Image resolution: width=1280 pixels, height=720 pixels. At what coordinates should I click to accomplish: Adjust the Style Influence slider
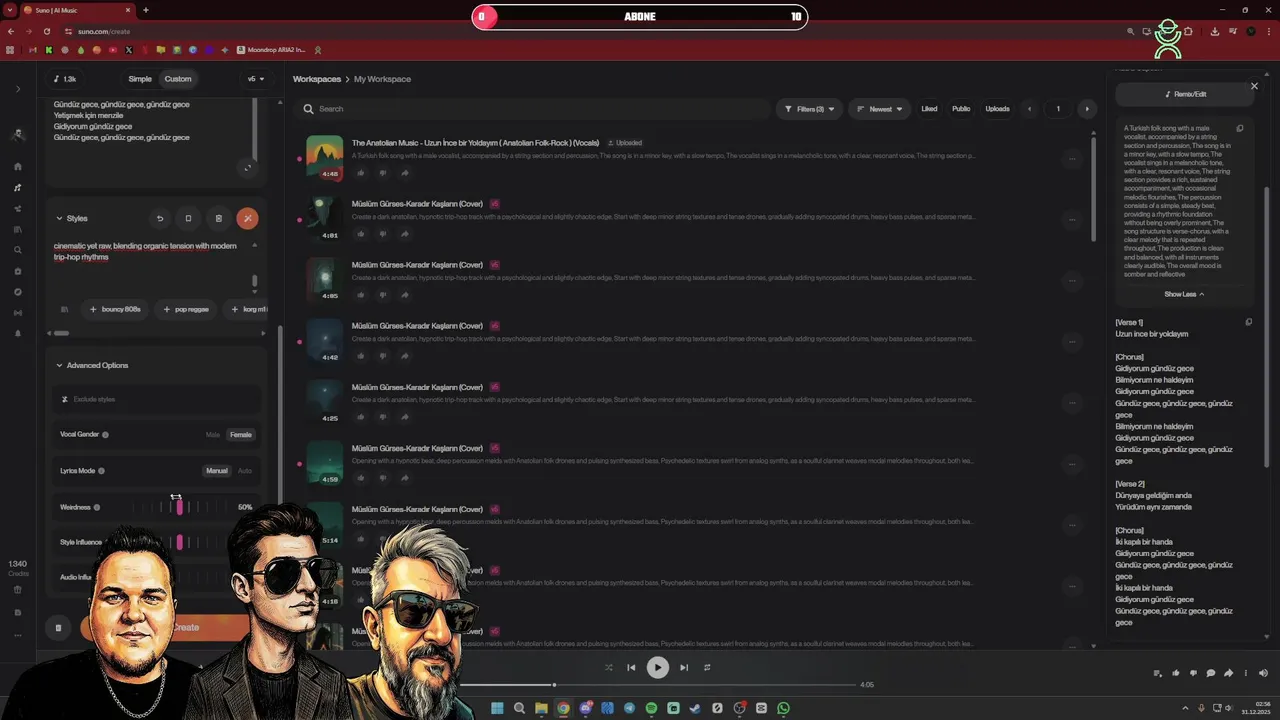179,542
